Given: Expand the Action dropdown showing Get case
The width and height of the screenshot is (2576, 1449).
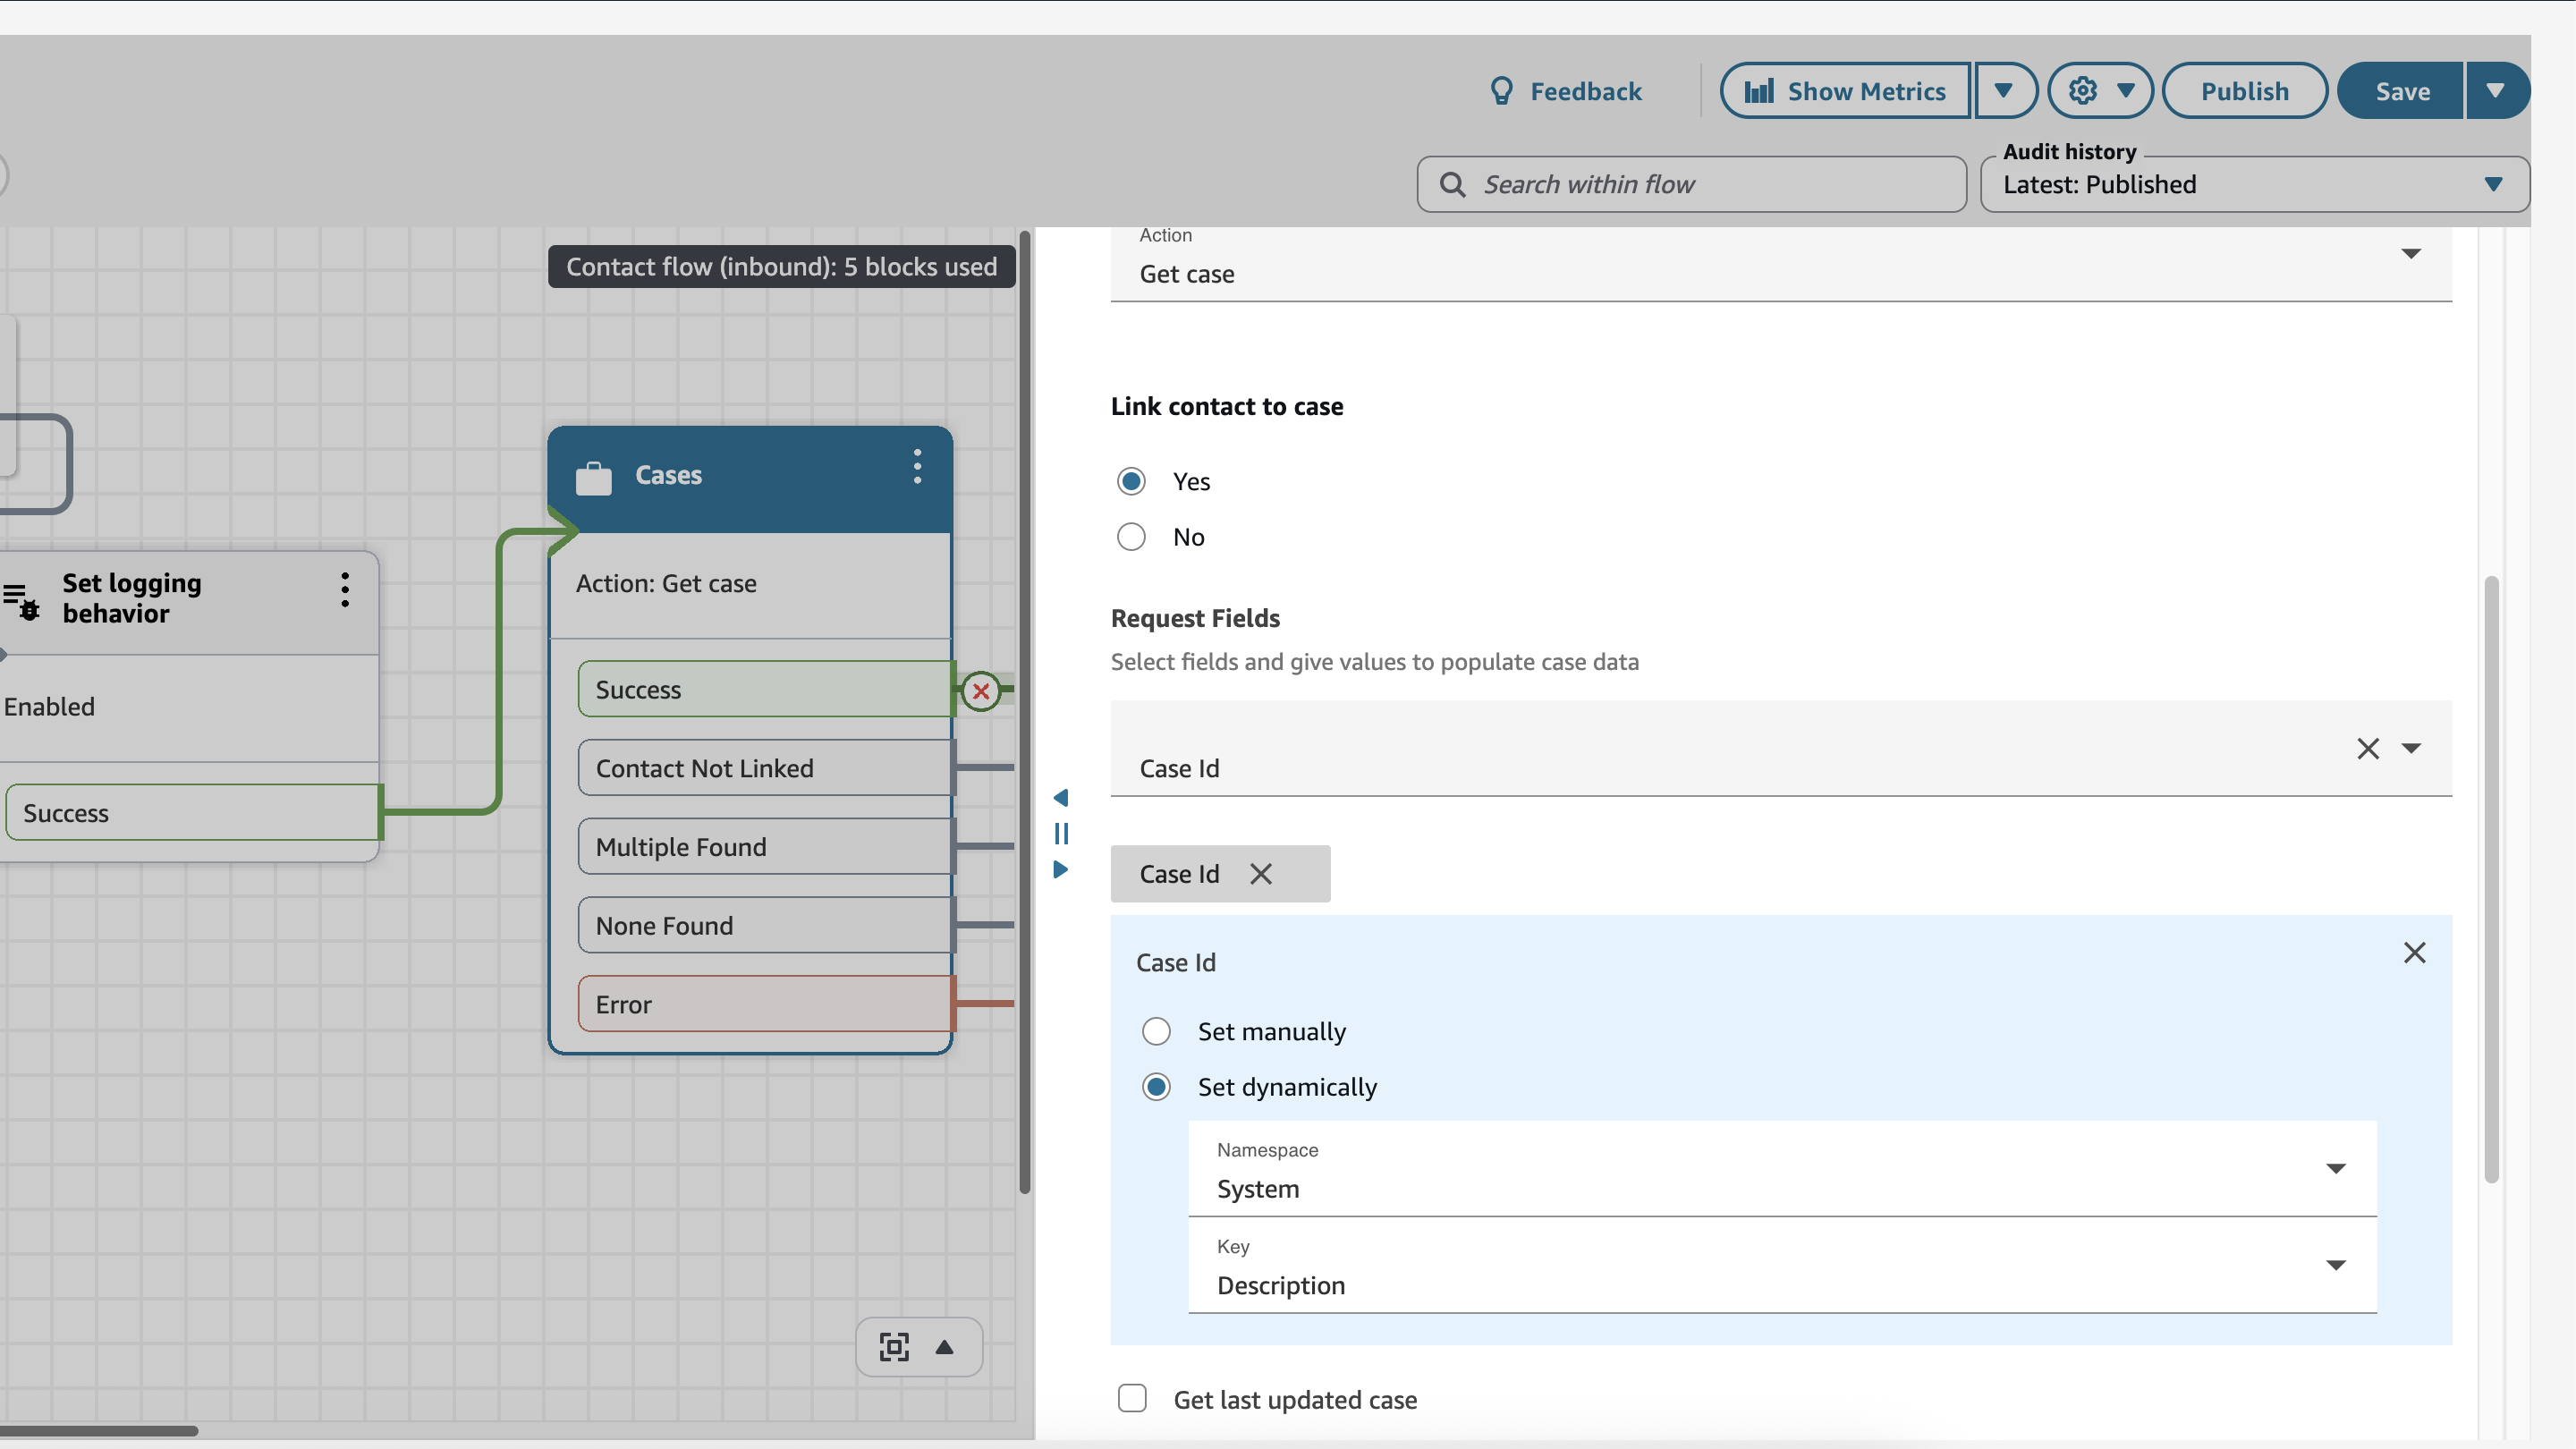Looking at the screenshot, I should click(x=2411, y=255).
